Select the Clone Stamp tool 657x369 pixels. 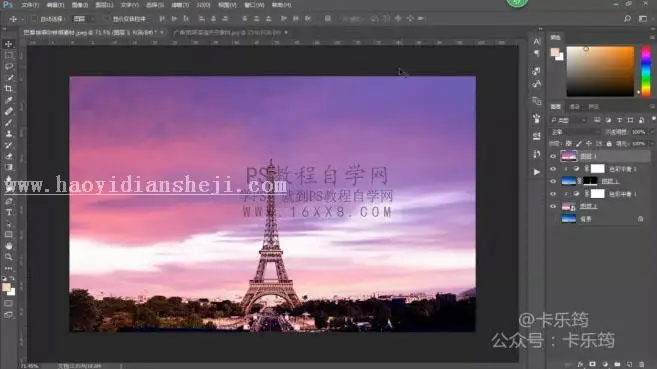pyautogui.click(x=8, y=134)
